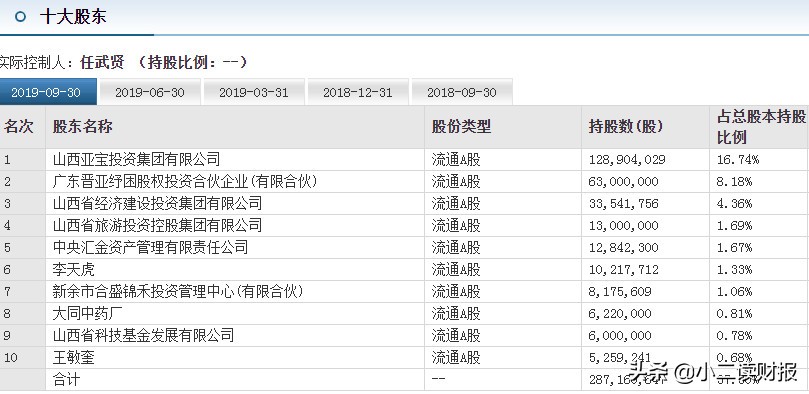Click 流通A股 in 山西亚宝投资集团有限公司 row
809x394 pixels.
(456, 159)
